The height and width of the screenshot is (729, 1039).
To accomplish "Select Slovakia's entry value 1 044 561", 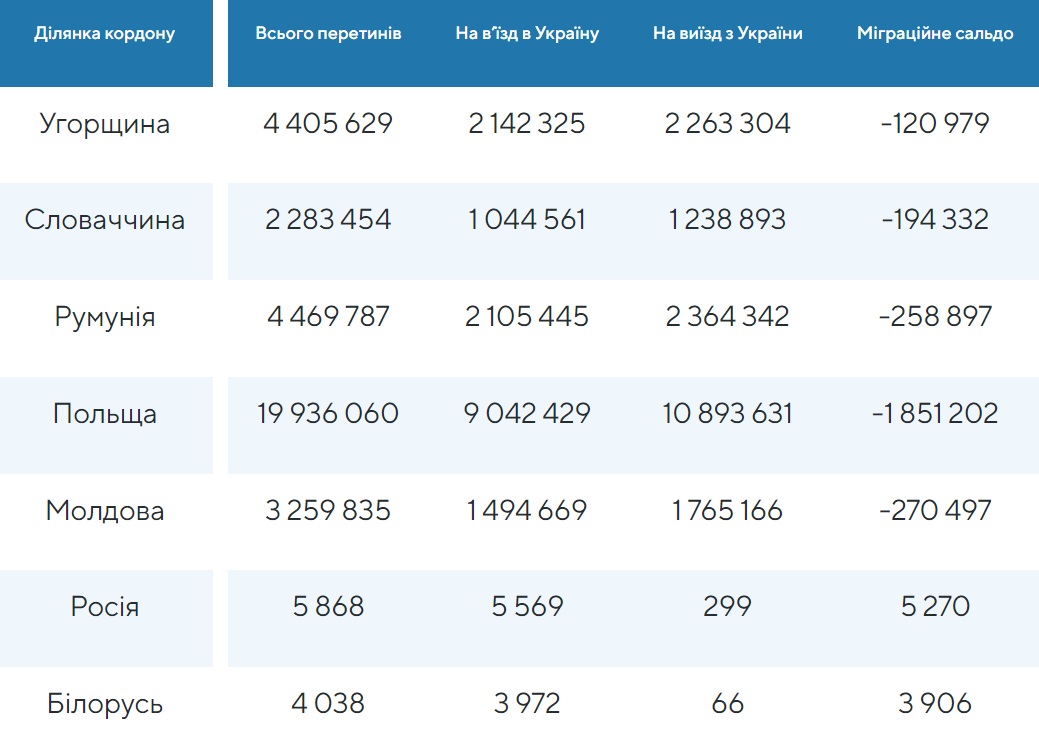I will click(x=527, y=220).
